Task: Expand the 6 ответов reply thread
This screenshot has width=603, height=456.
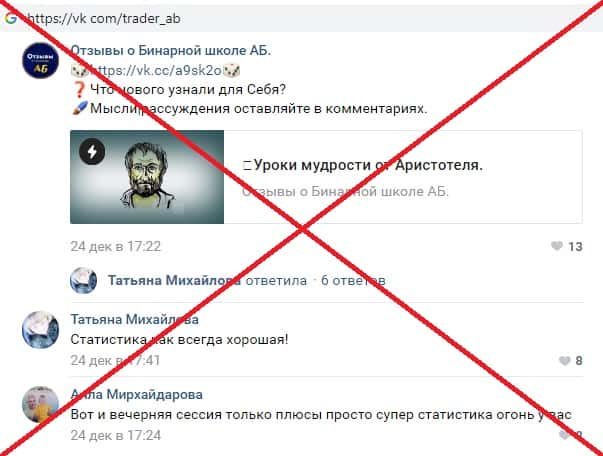Action: 353,280
